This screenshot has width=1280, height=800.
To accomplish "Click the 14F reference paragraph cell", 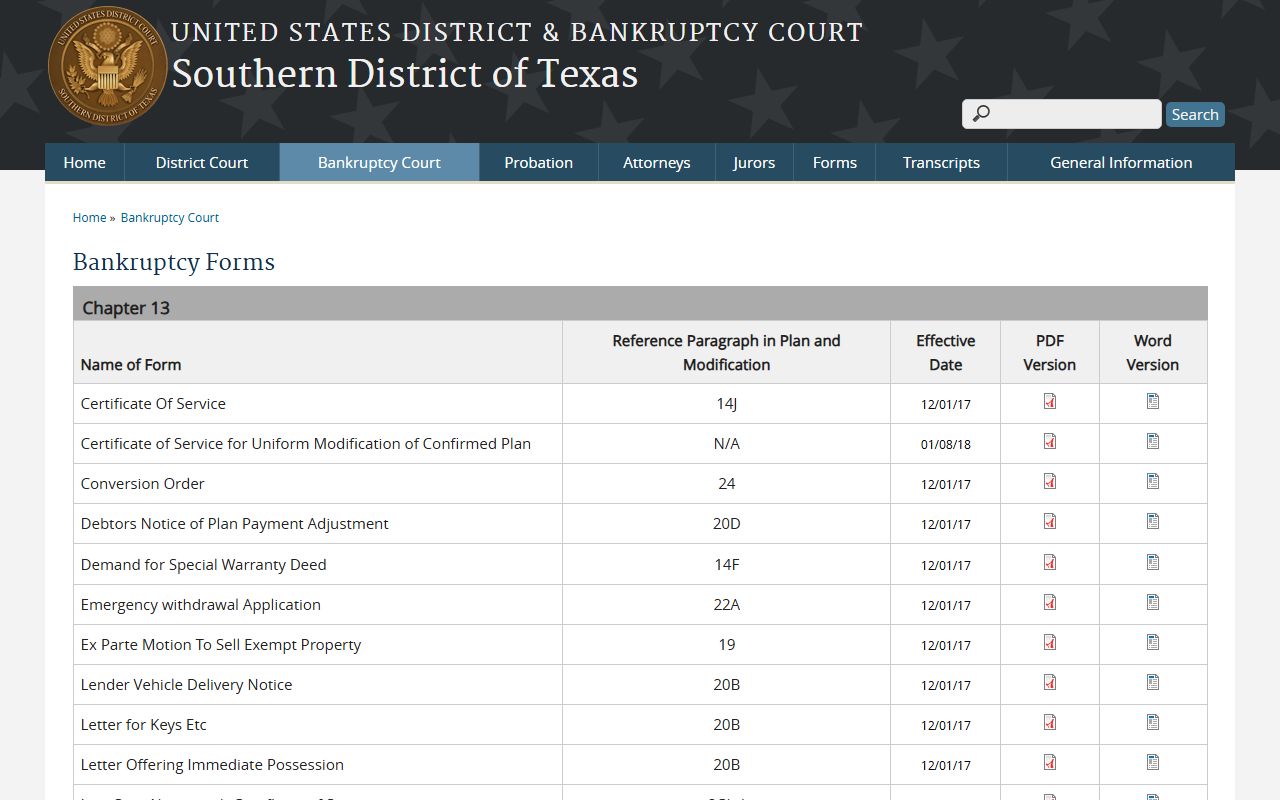I will click(727, 564).
